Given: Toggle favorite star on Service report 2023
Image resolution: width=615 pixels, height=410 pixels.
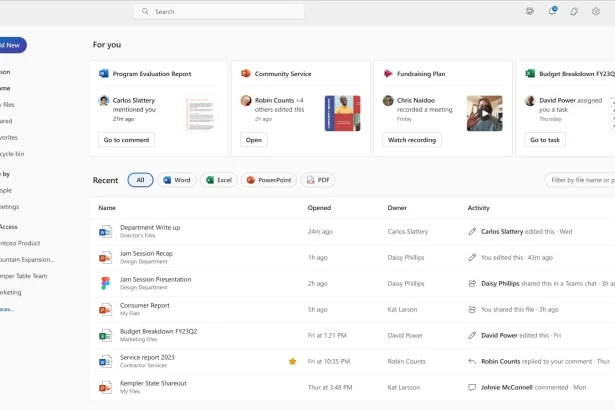Looking at the screenshot, I should [x=292, y=361].
